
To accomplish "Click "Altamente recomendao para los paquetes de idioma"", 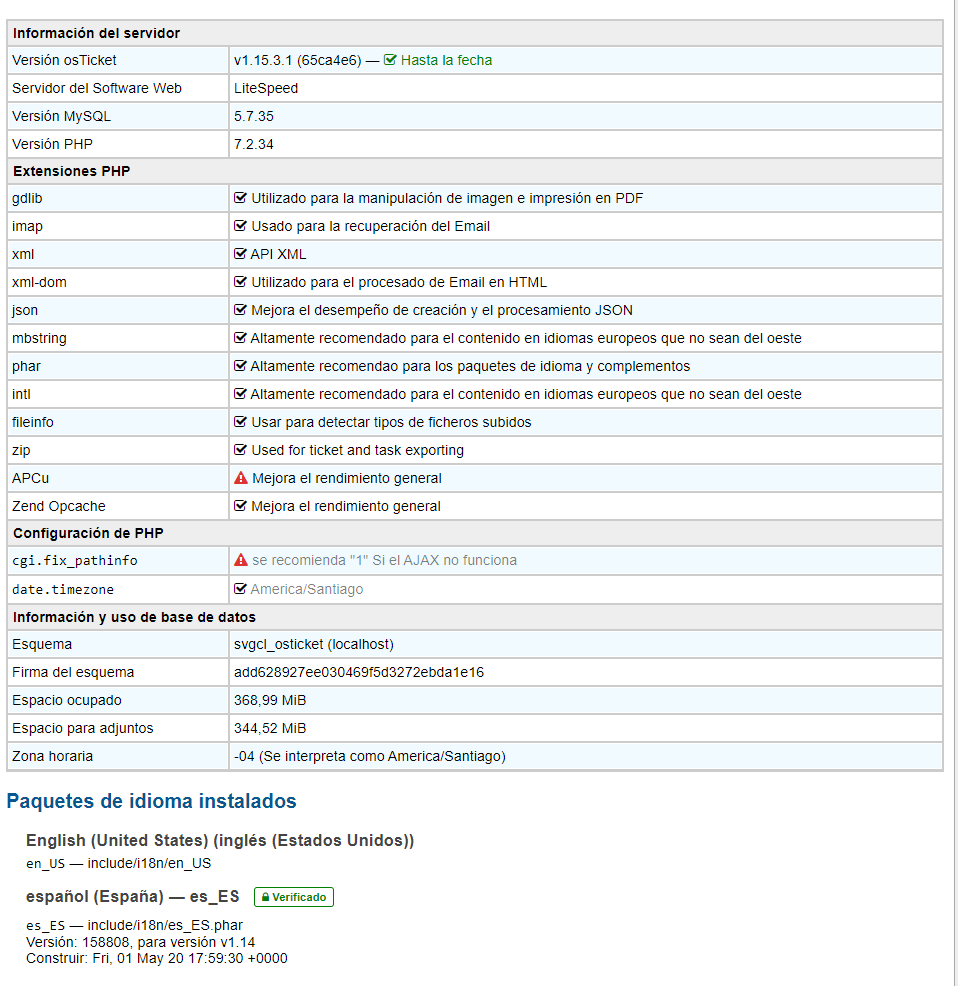I will click(x=470, y=366).
